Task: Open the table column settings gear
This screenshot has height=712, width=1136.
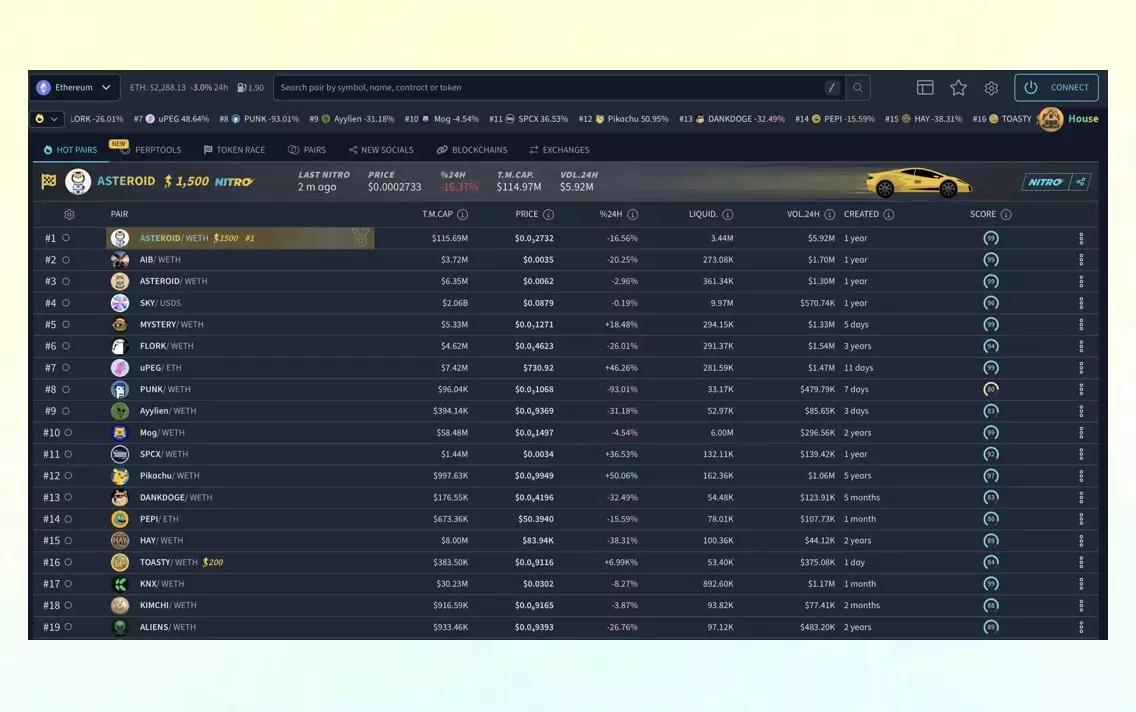Action: coord(69,214)
